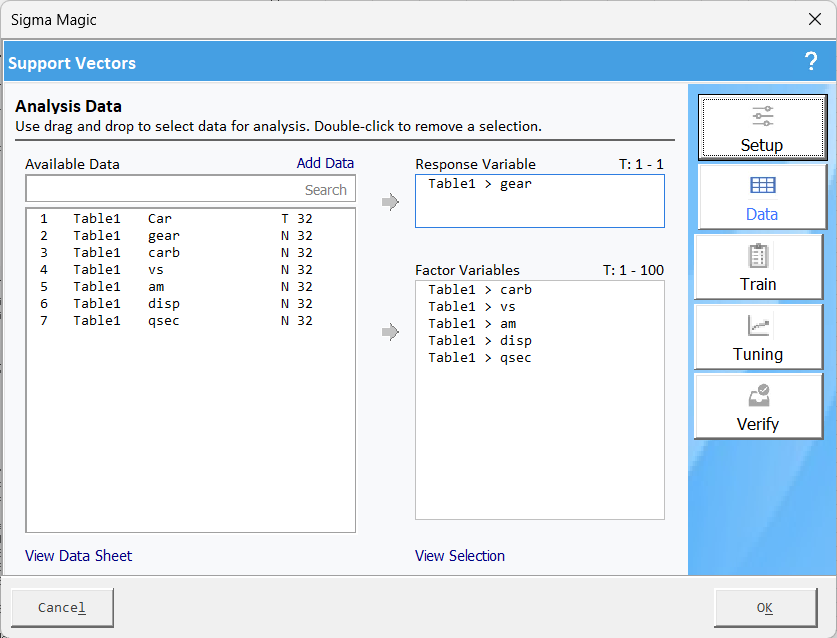Click arrow to assign Factor Variables
The image size is (837, 638).
tap(390, 332)
